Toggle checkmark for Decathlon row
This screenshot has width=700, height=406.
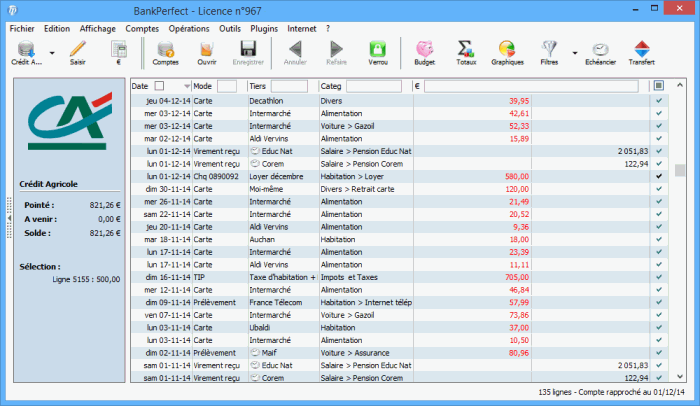click(658, 101)
